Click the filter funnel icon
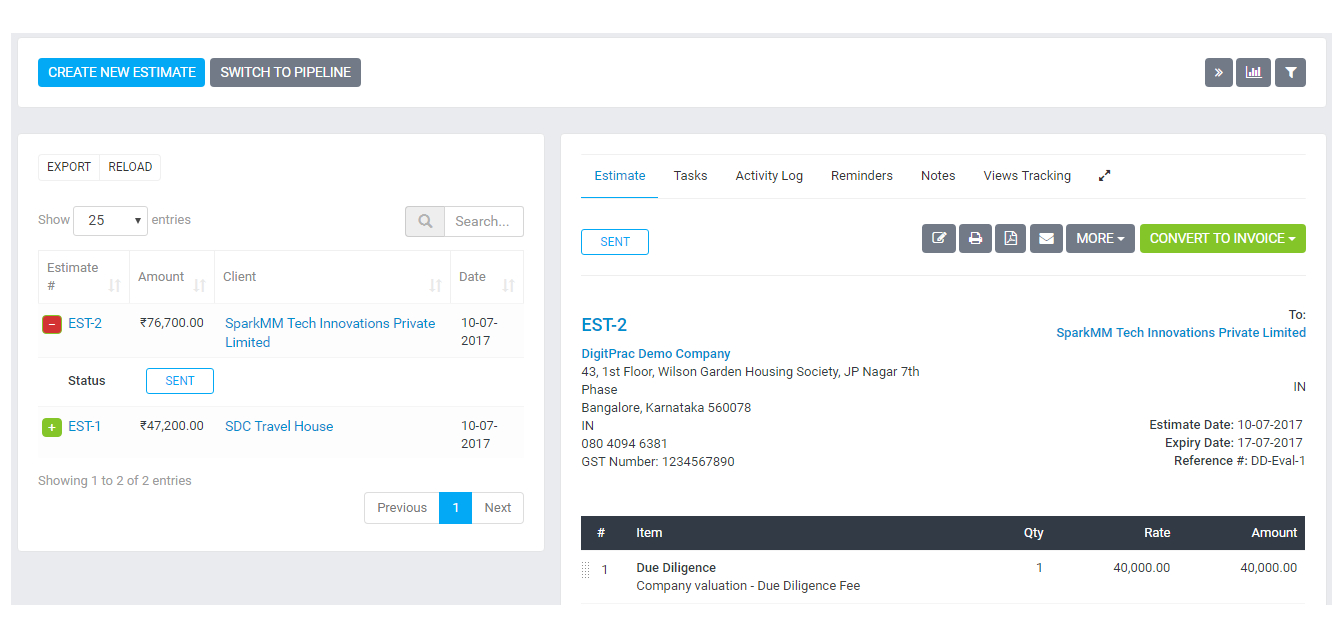This screenshot has width=1343, height=639. tap(1290, 73)
